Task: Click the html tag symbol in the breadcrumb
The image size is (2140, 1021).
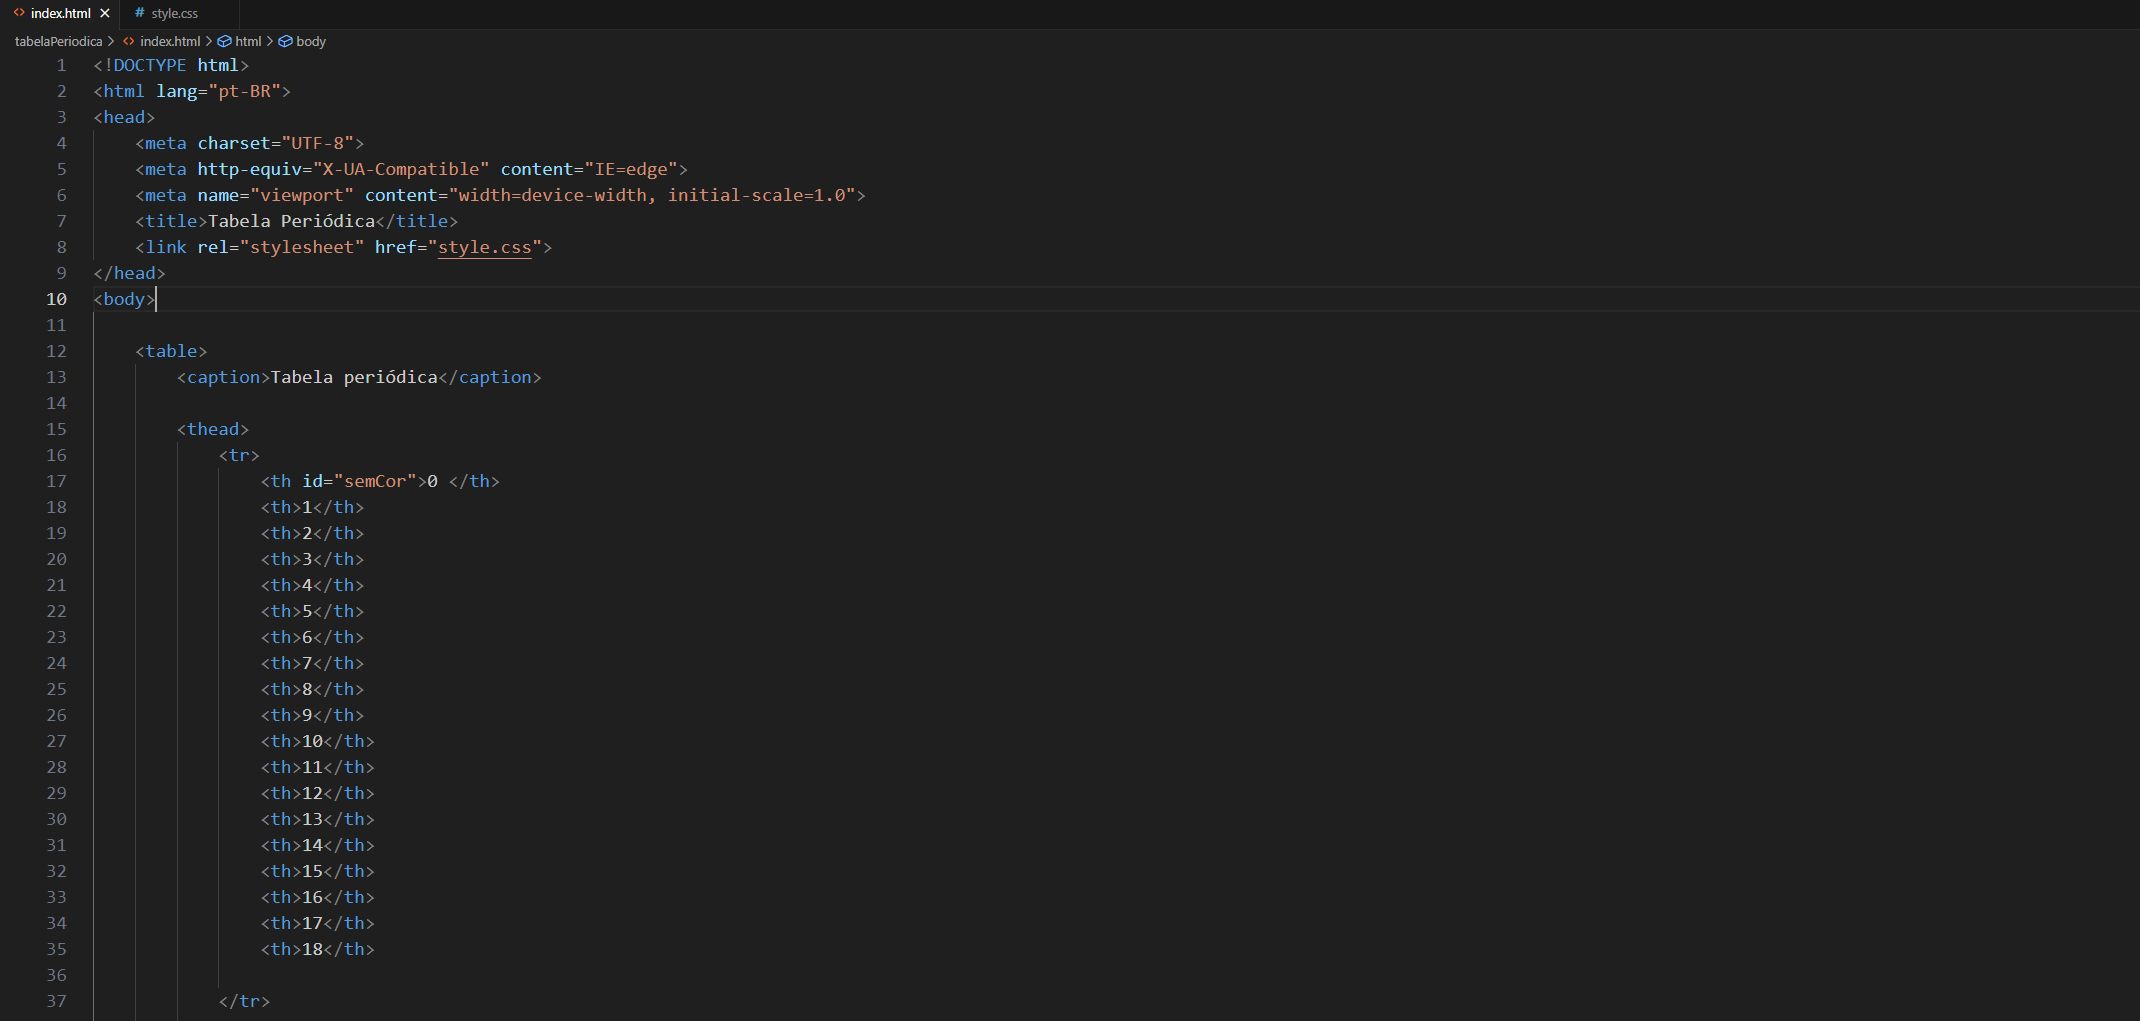Action: tap(222, 41)
